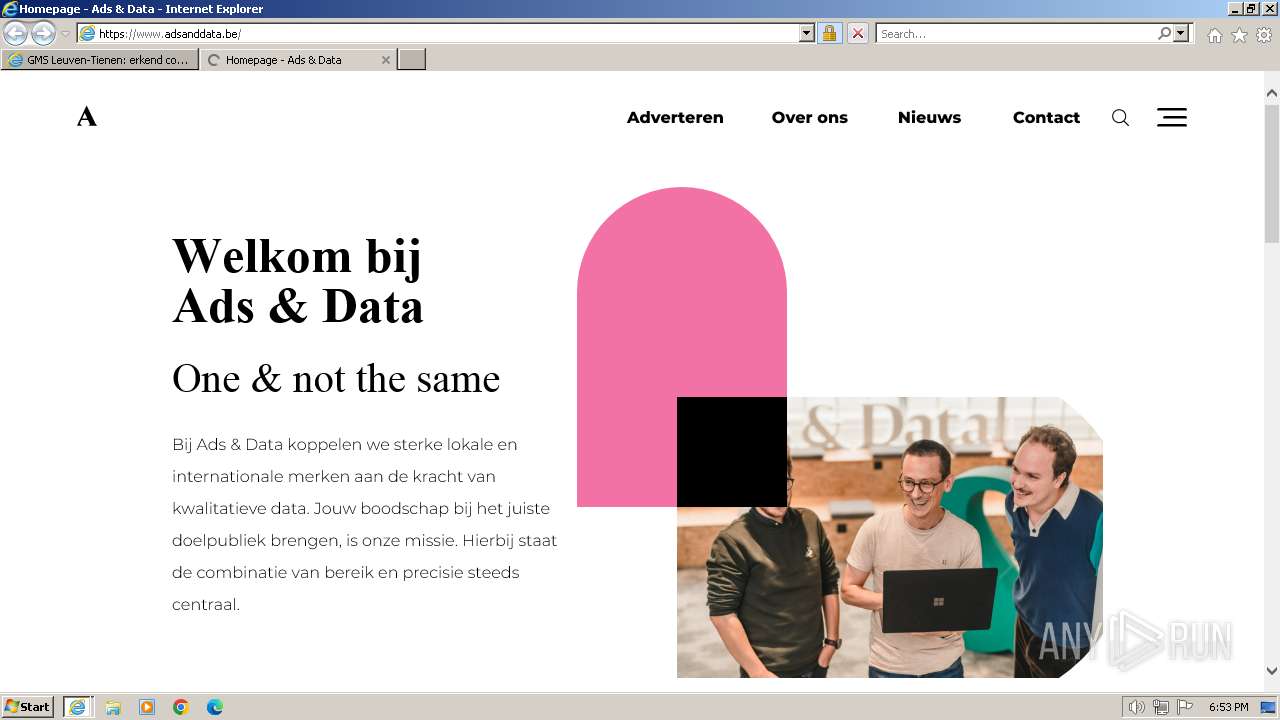
Task: Open a new blank tab
Action: [412, 60]
